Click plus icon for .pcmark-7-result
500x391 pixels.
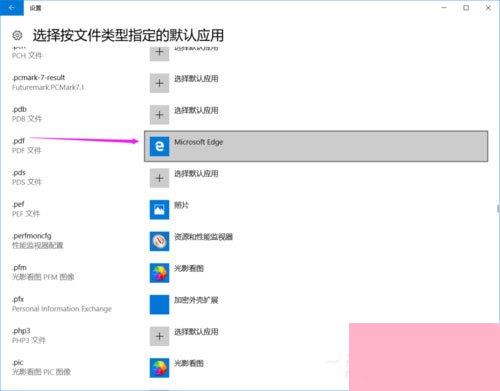[159, 83]
